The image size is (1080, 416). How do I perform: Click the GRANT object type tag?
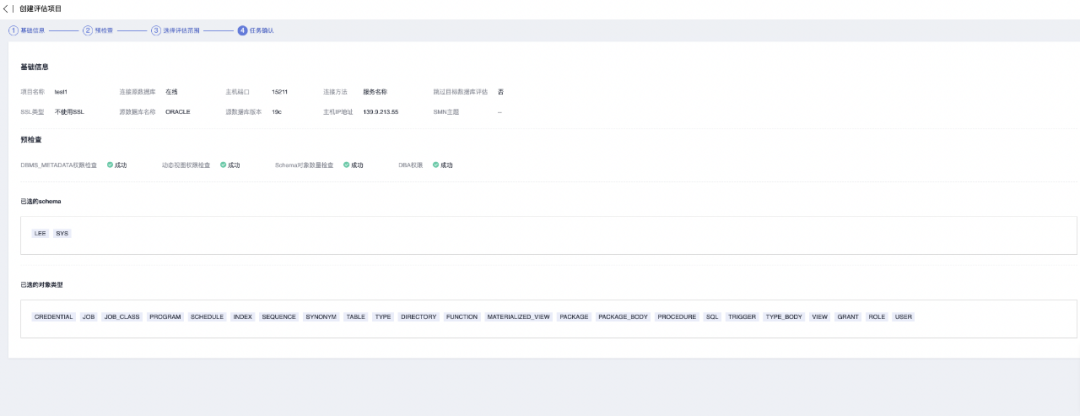click(848, 317)
